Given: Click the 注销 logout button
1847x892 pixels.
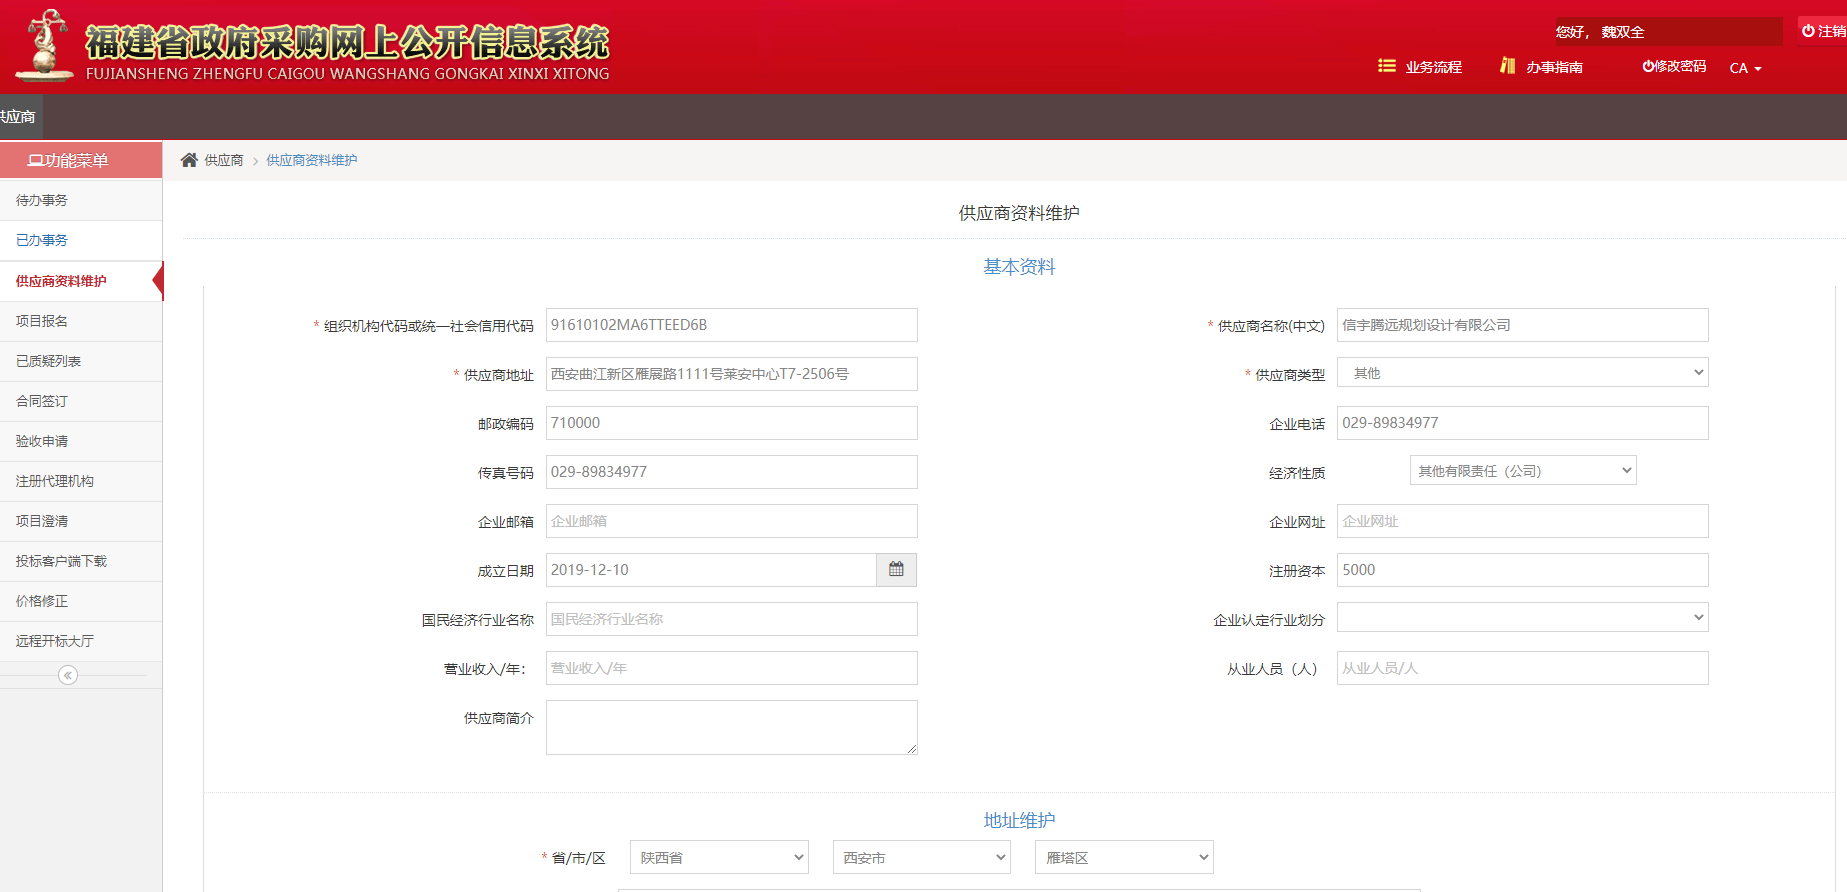Looking at the screenshot, I should pyautogui.click(x=1823, y=31).
